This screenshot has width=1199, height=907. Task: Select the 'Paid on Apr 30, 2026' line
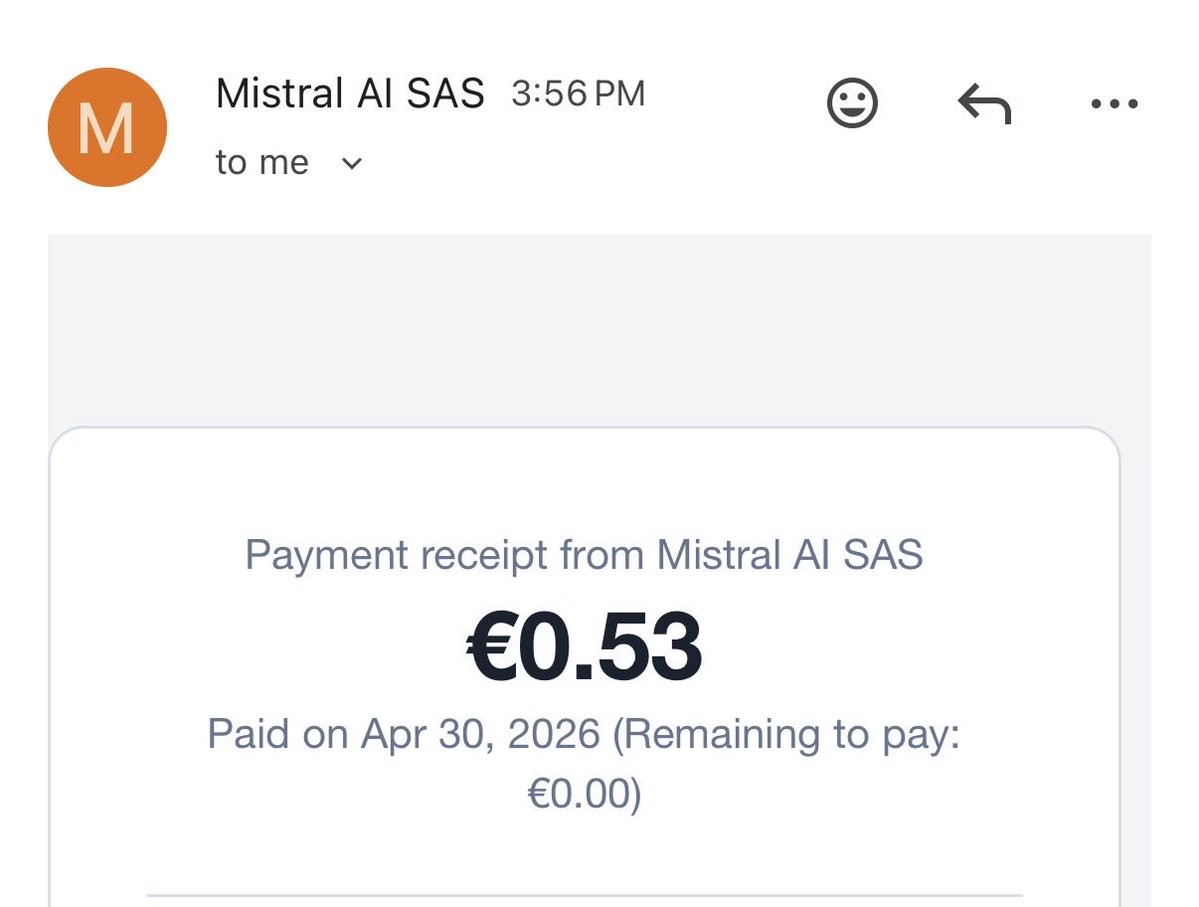tap(405, 734)
